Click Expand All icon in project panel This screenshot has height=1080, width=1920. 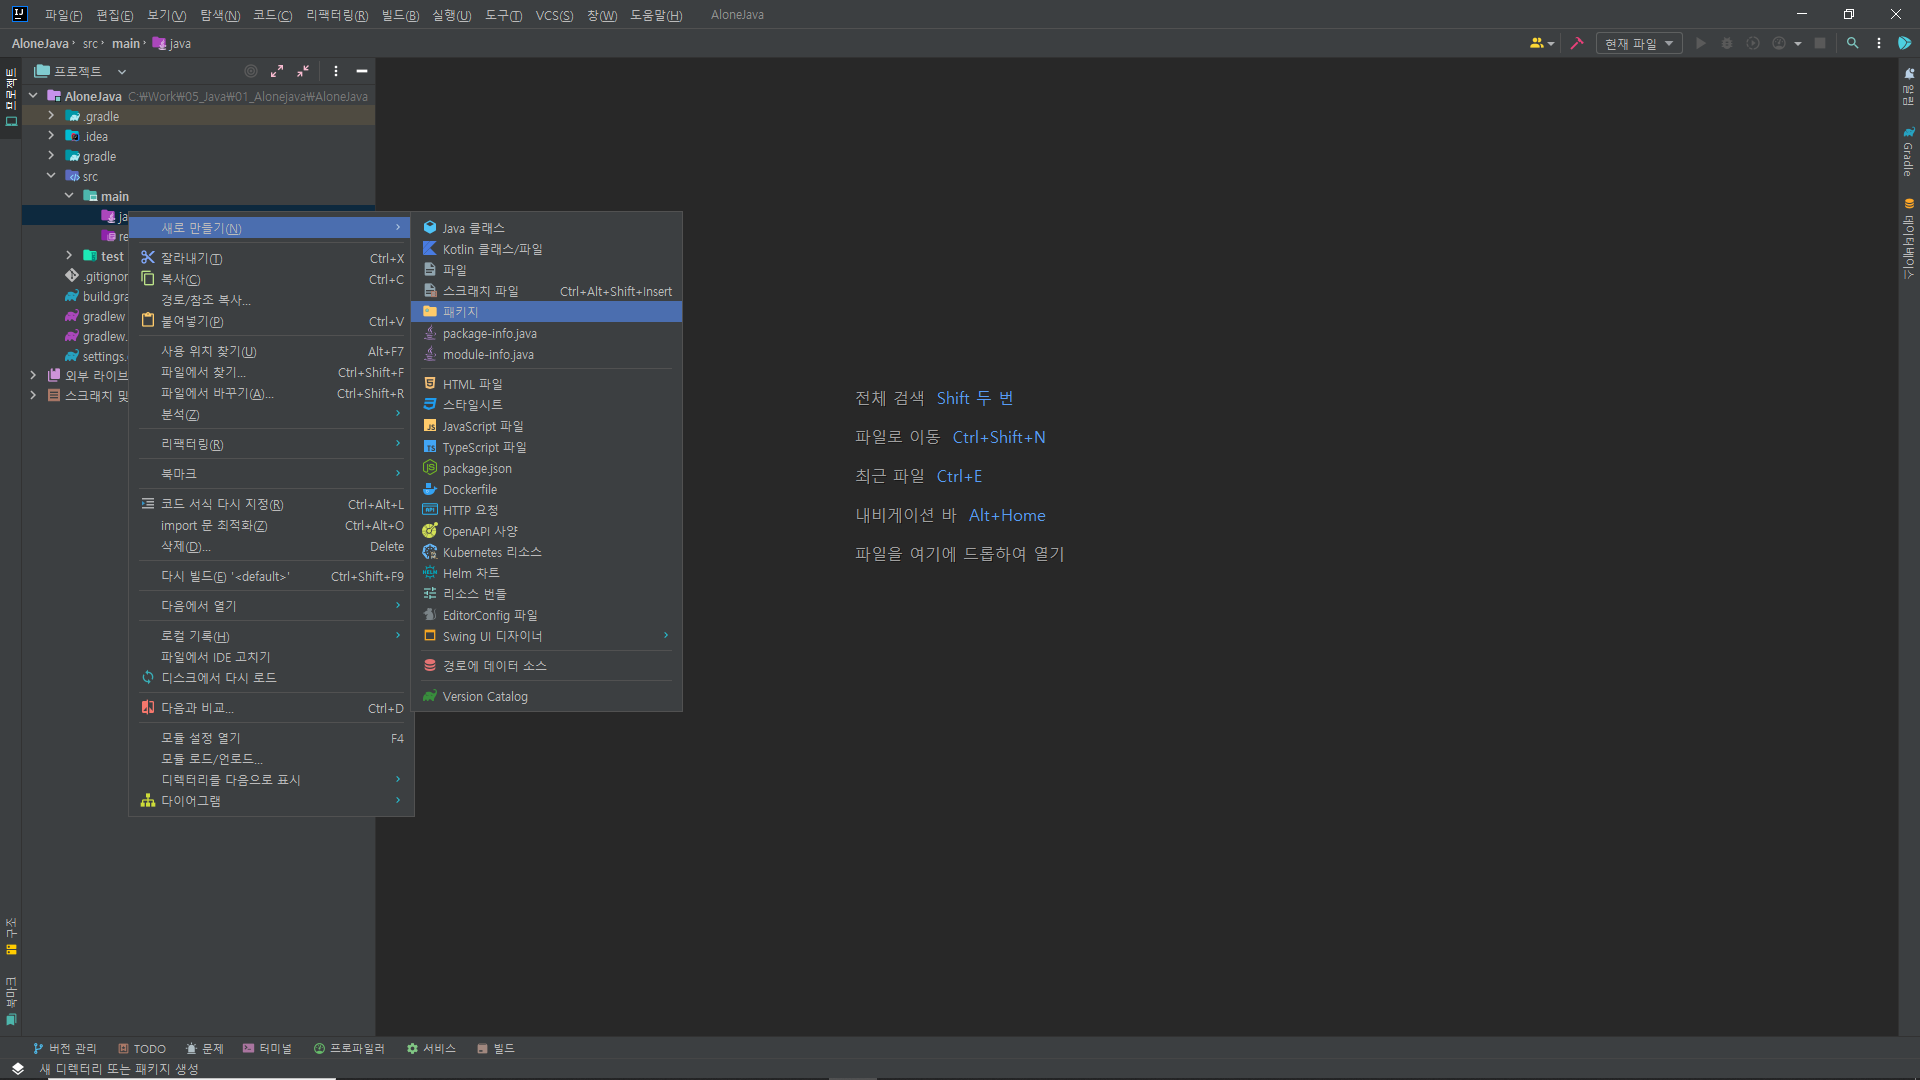277,71
